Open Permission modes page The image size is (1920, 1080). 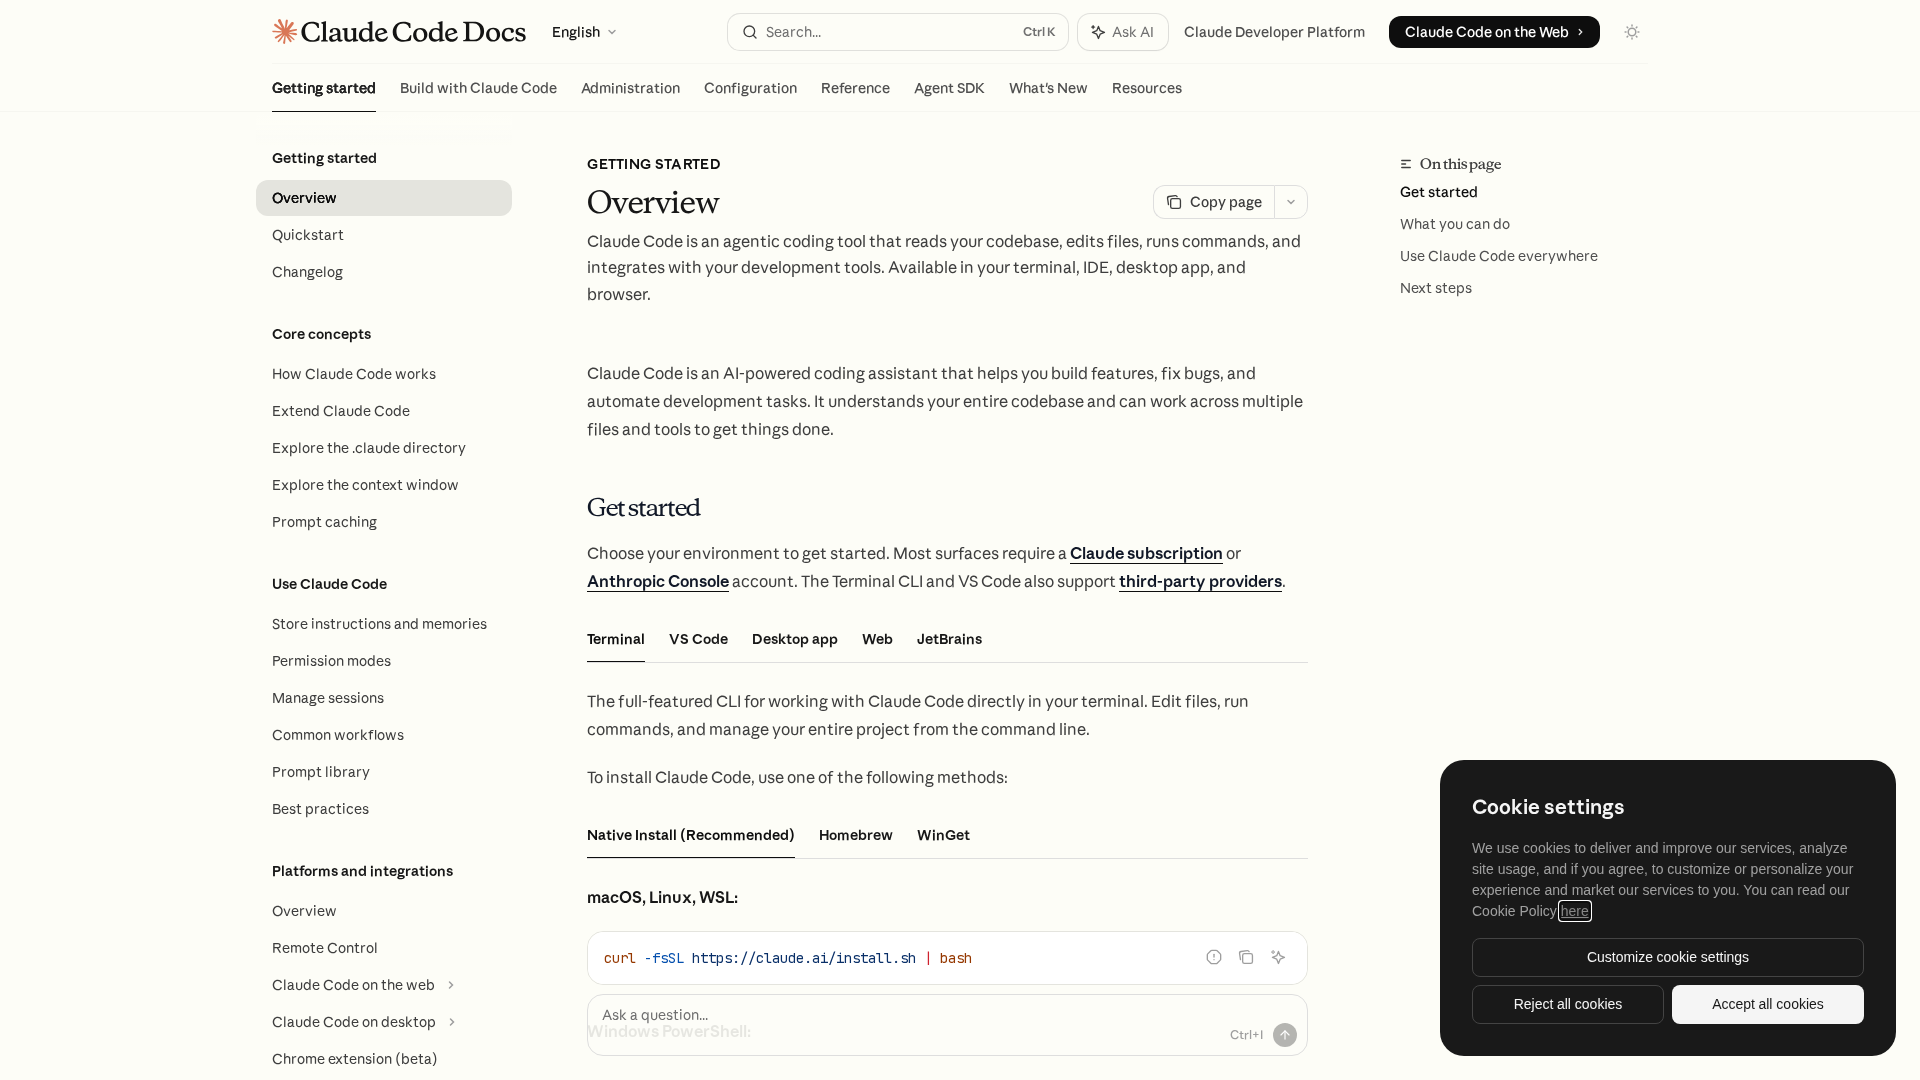pyautogui.click(x=384, y=661)
